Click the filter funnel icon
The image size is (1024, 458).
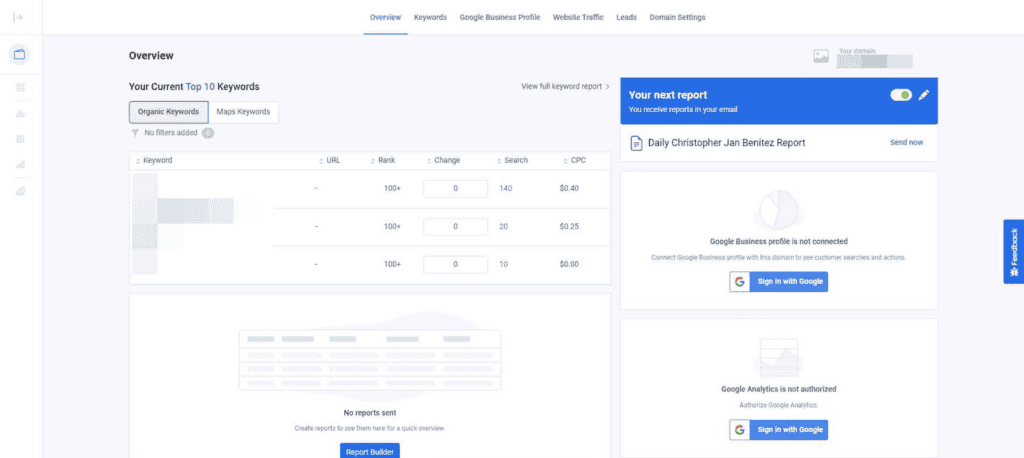pyautogui.click(x=135, y=132)
